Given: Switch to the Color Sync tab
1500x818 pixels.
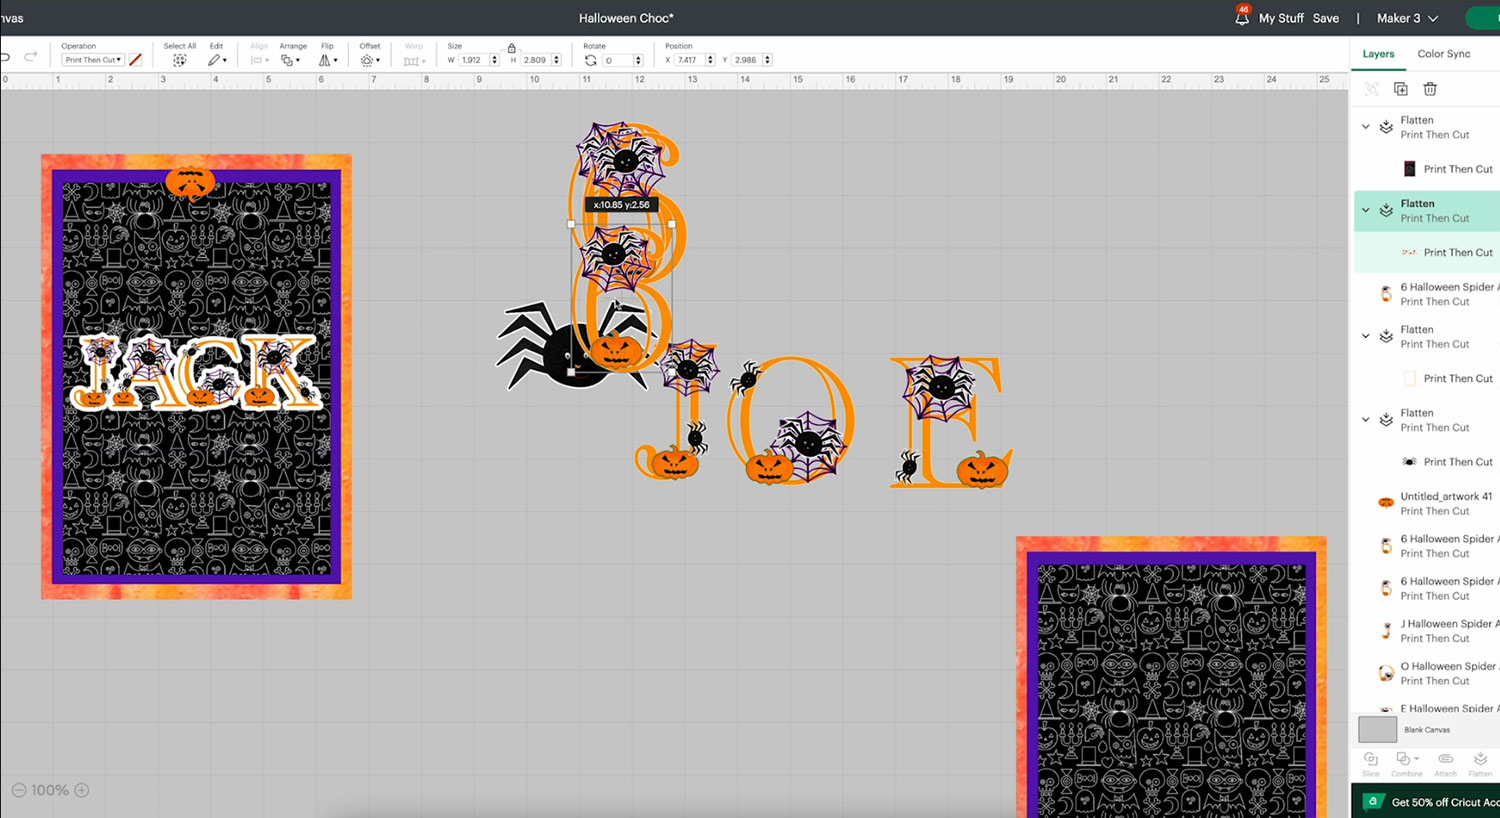Looking at the screenshot, I should coord(1443,54).
